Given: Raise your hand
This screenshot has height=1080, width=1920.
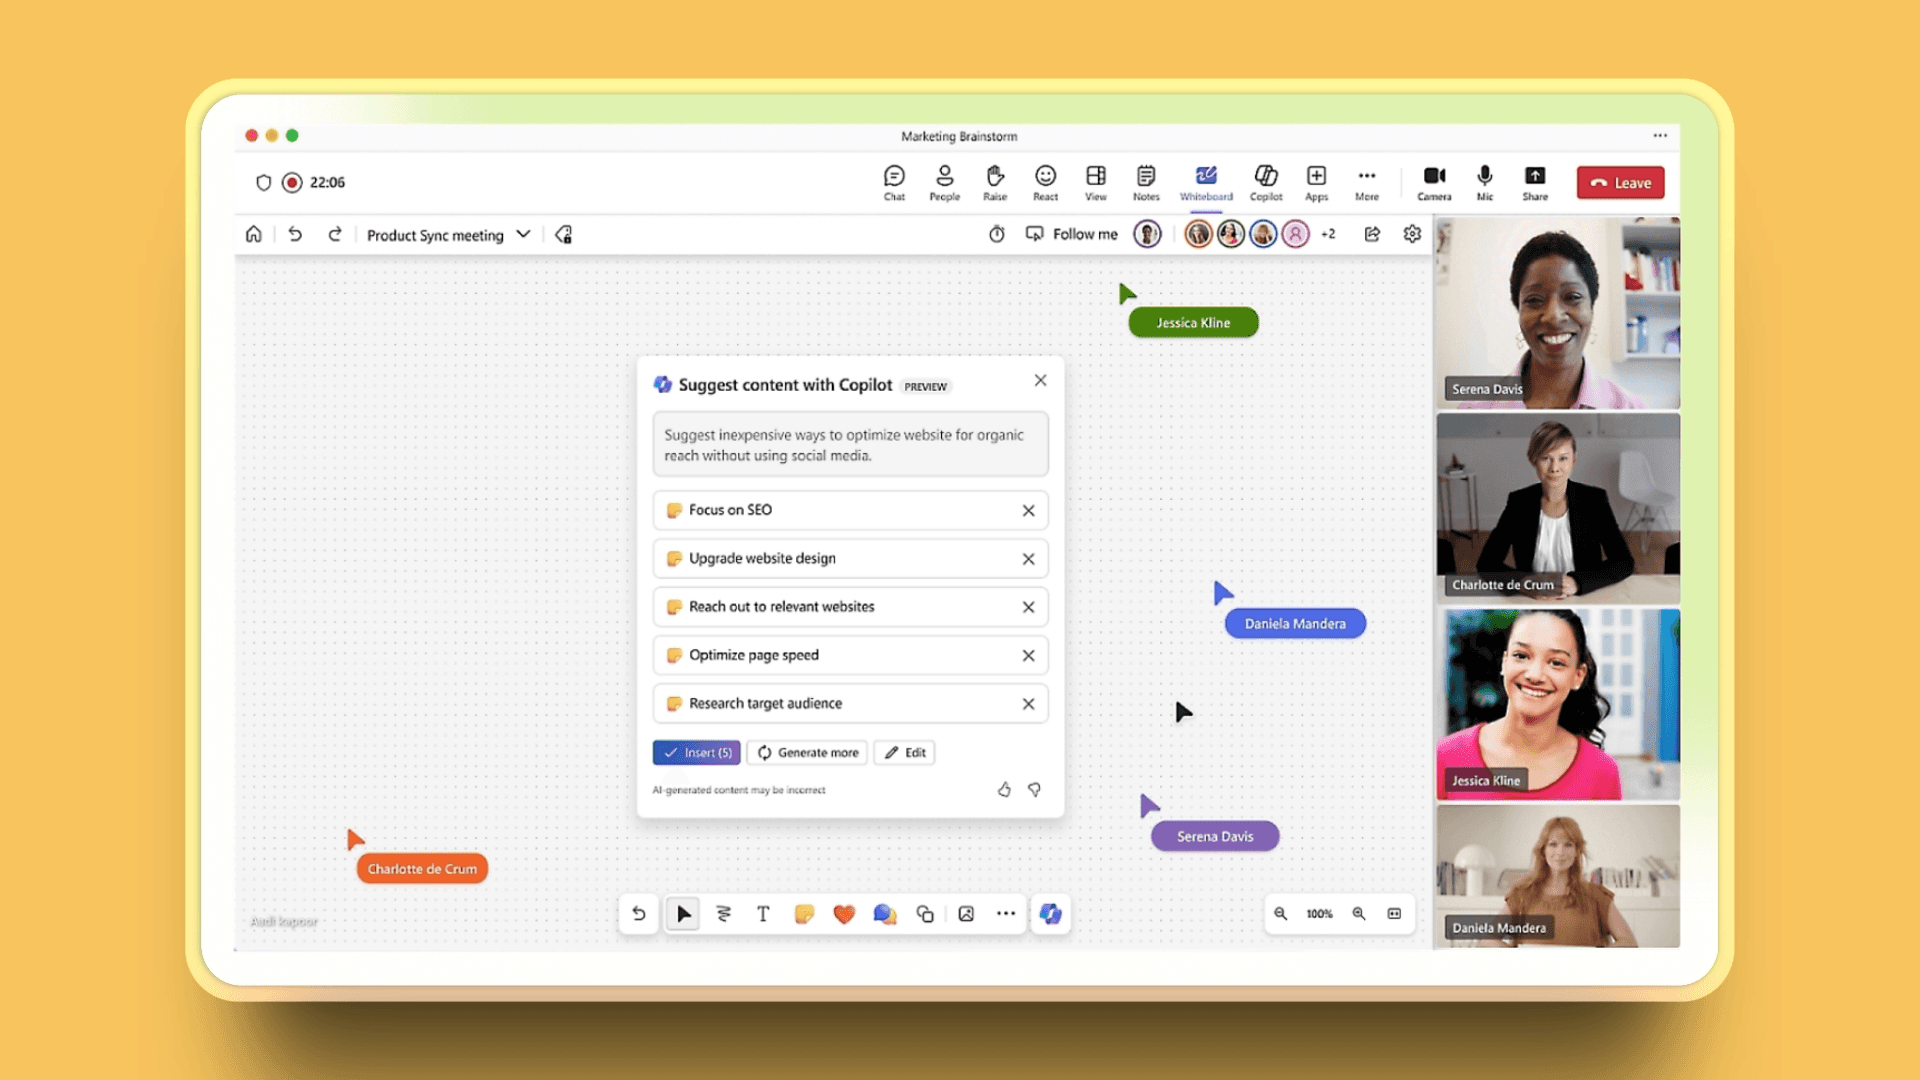Looking at the screenshot, I should tap(995, 183).
